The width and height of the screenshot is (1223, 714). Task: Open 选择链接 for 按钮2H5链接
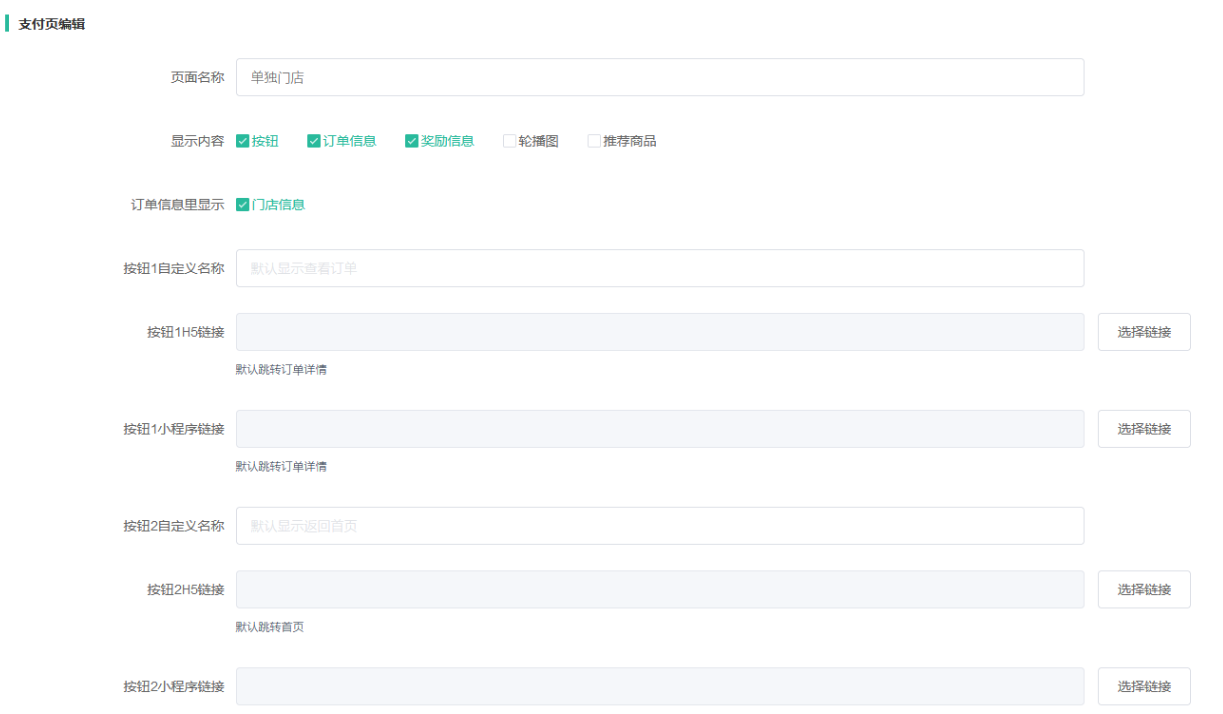coord(1143,590)
